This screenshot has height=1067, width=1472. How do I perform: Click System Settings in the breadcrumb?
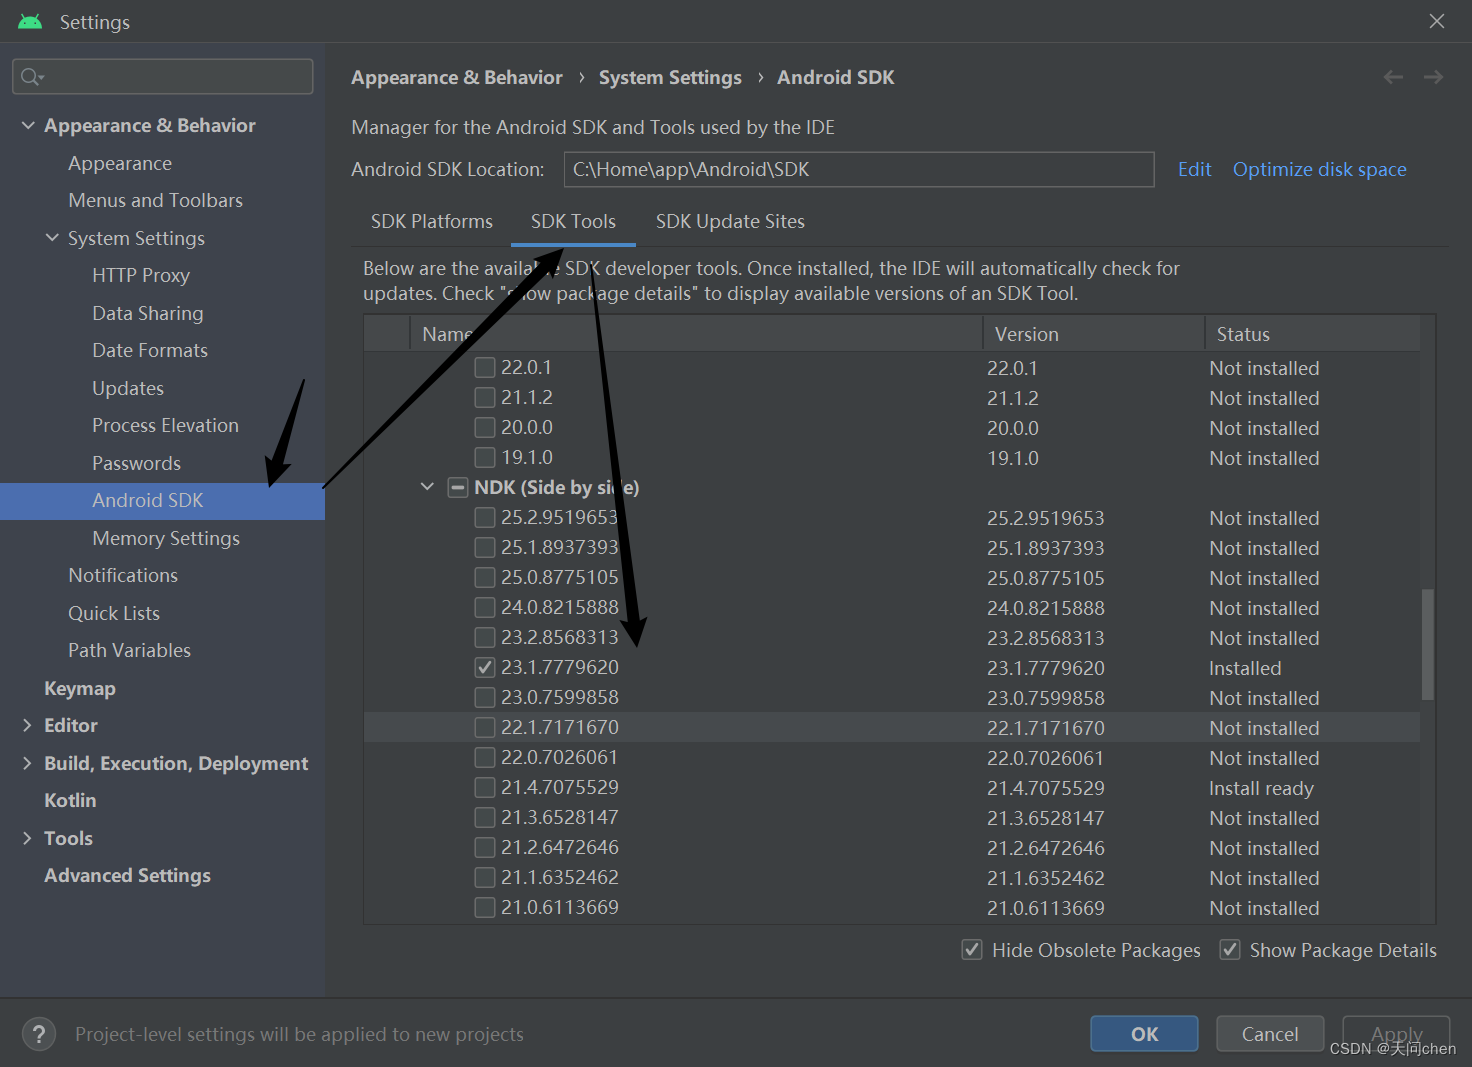coord(670,77)
